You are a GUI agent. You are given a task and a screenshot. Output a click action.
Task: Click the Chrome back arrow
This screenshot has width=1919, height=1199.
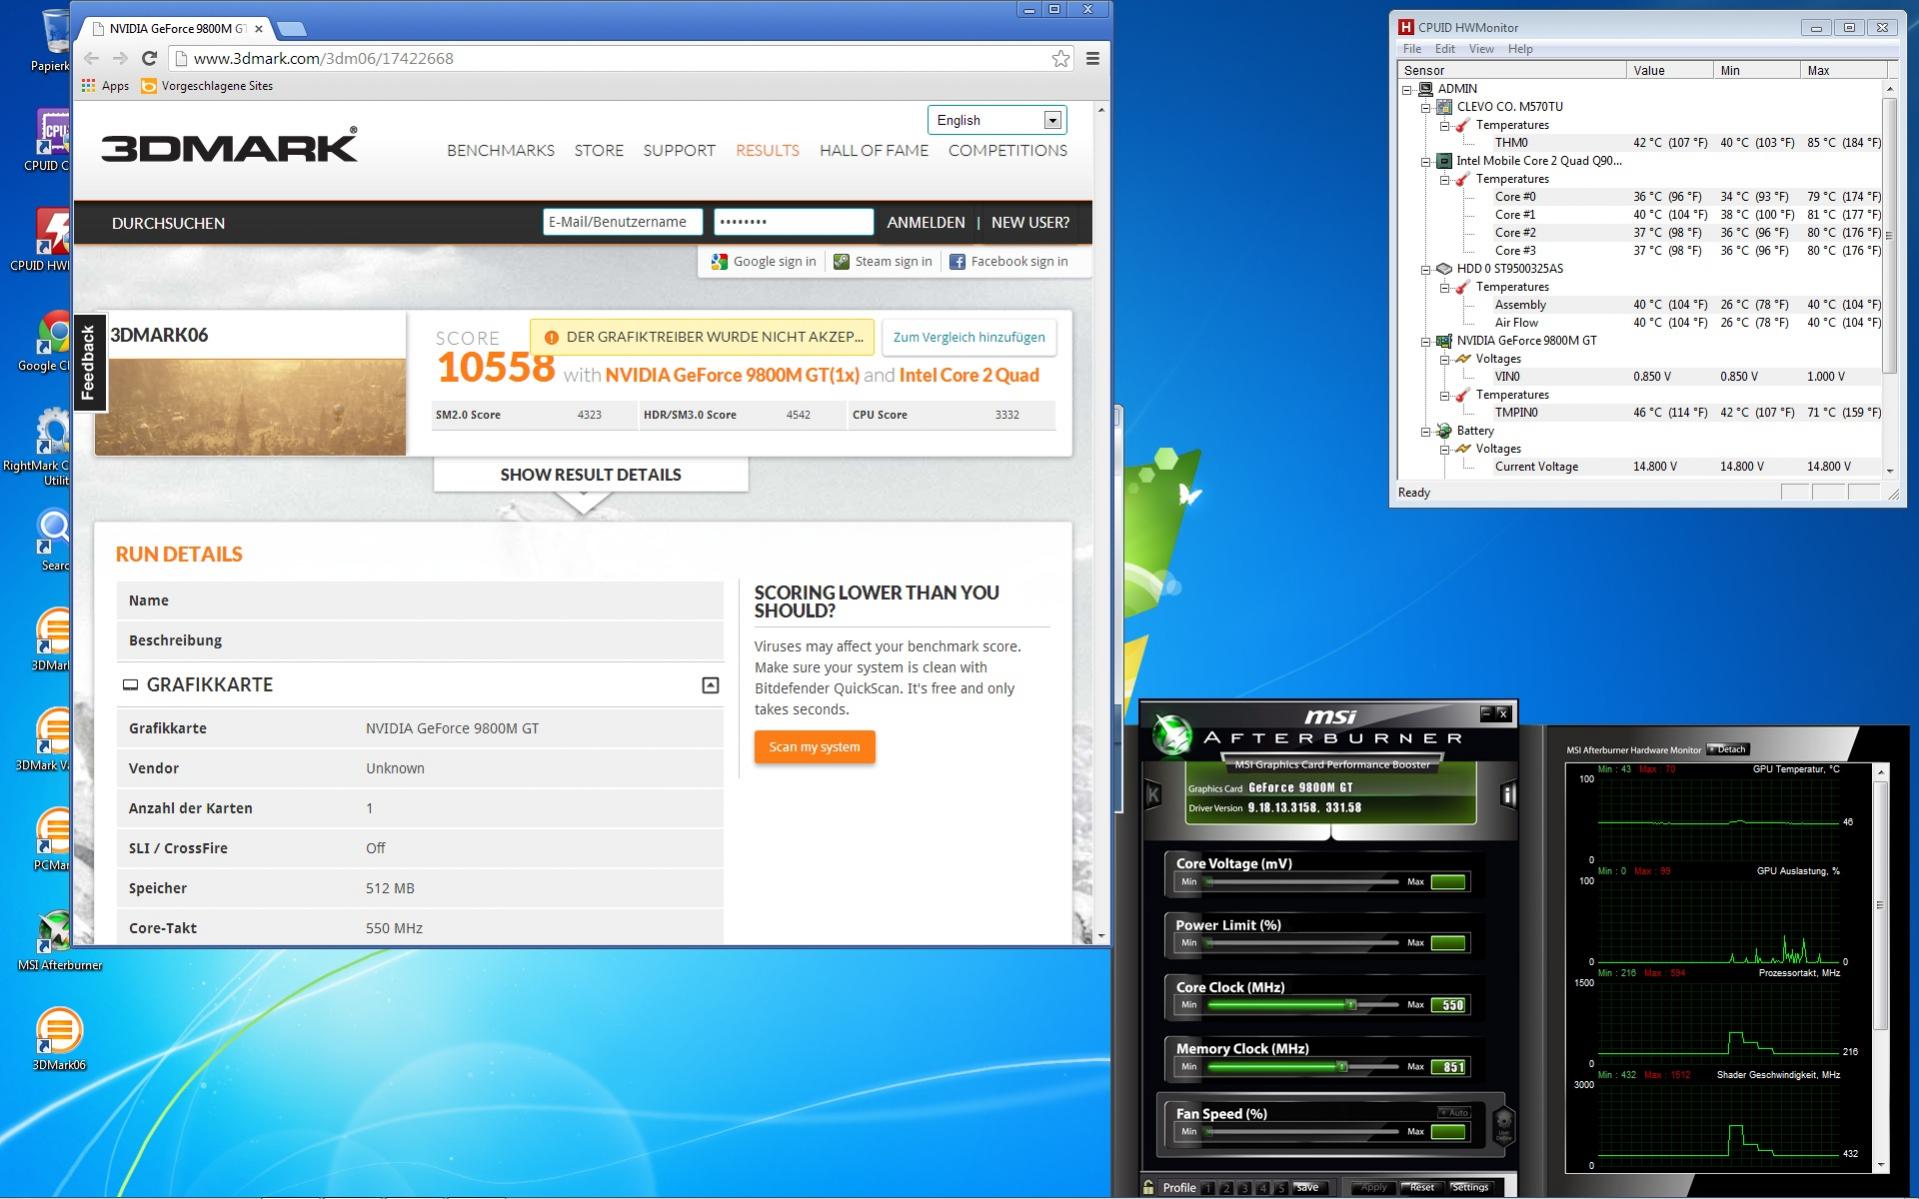[x=91, y=58]
